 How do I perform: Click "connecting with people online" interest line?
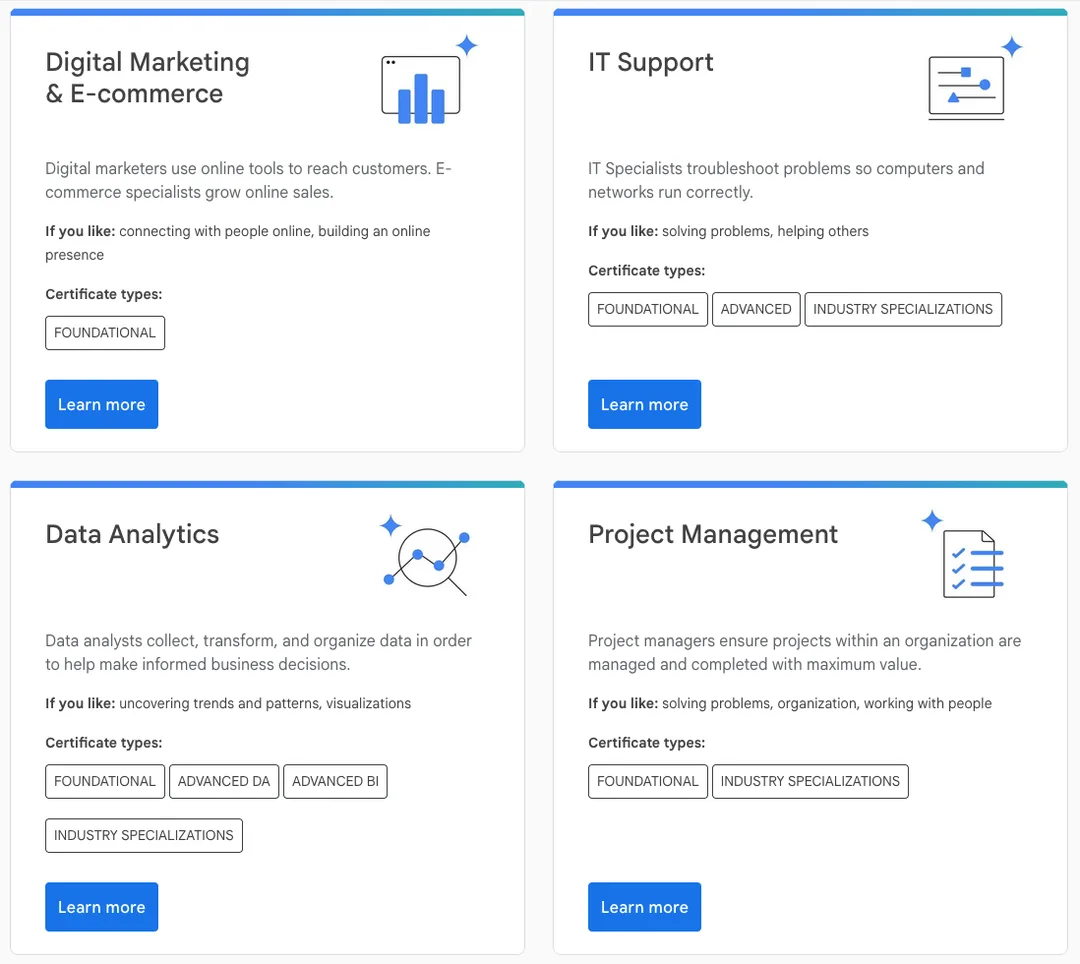point(238,243)
